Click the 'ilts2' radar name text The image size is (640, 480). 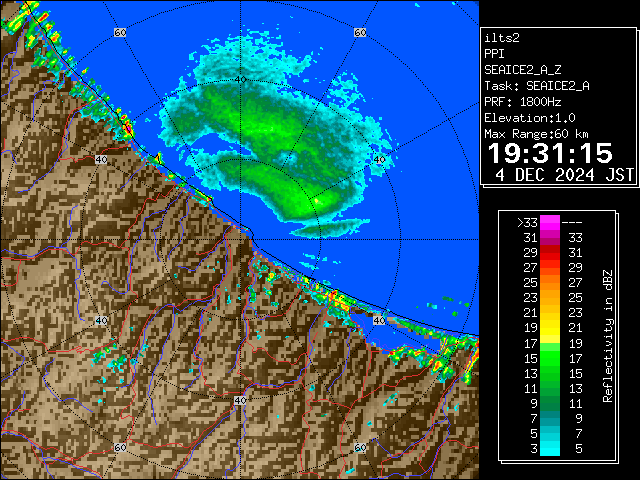coord(502,38)
